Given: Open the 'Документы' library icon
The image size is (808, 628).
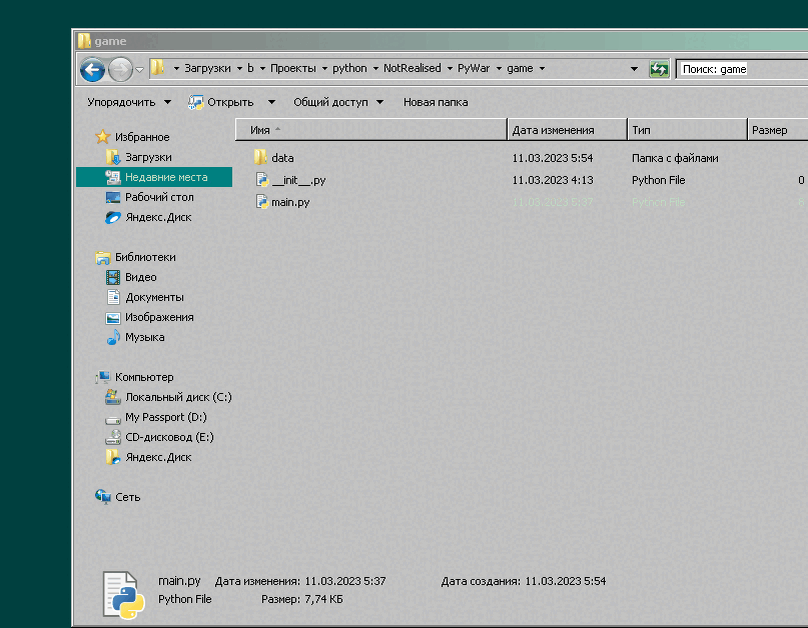Looking at the screenshot, I should click(x=113, y=297).
